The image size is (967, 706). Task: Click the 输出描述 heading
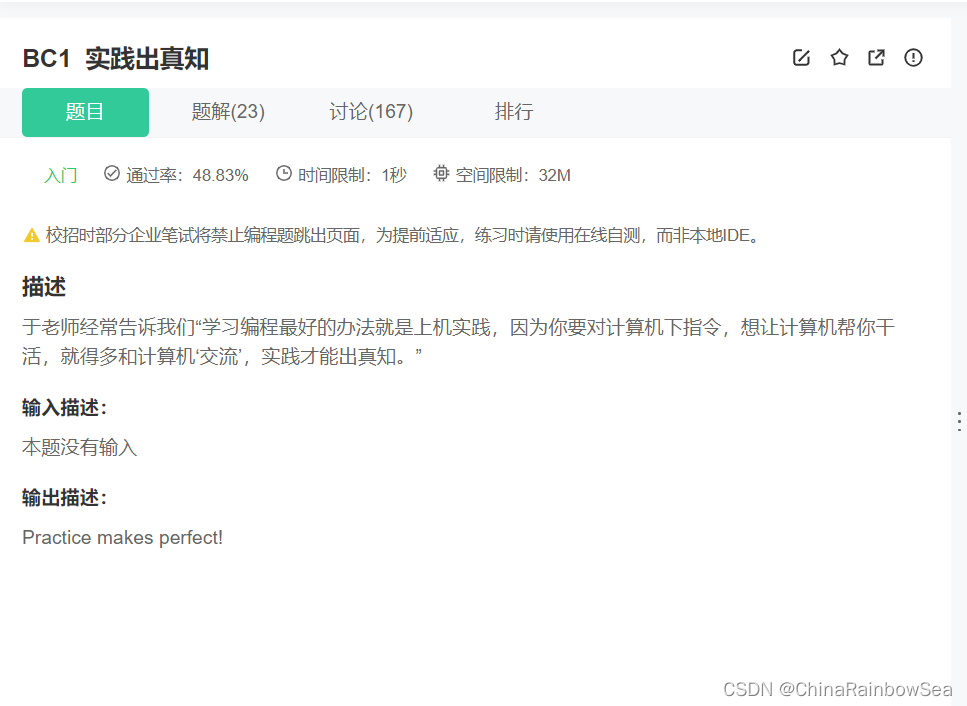(x=64, y=498)
